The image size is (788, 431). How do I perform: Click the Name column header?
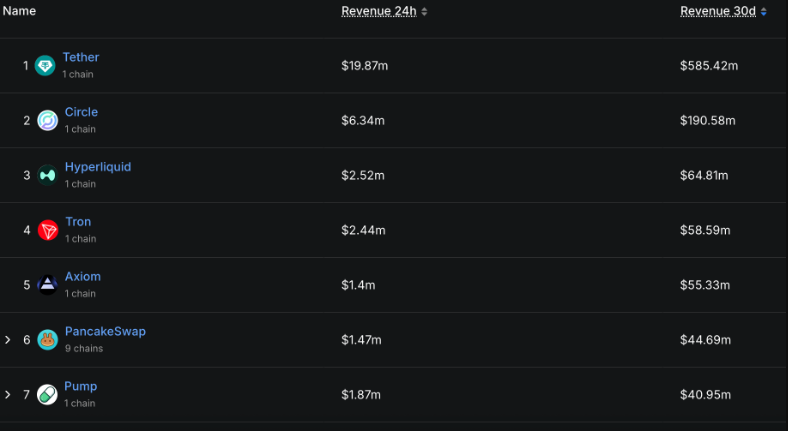(x=20, y=11)
